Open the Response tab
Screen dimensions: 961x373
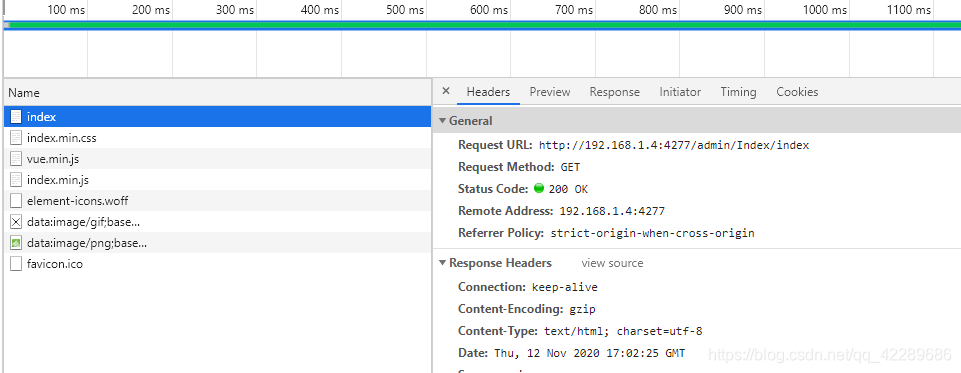[x=615, y=92]
